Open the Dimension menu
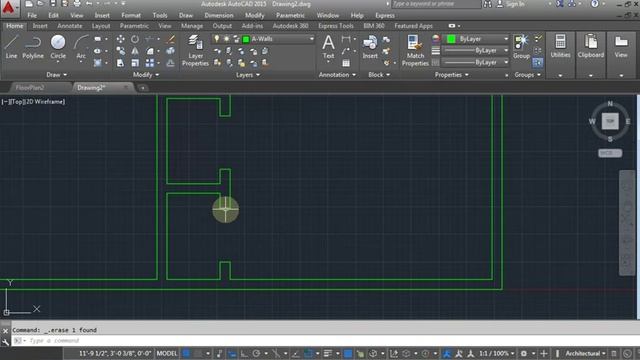Image resolution: width=640 pixels, height=360 pixels. pos(219,16)
